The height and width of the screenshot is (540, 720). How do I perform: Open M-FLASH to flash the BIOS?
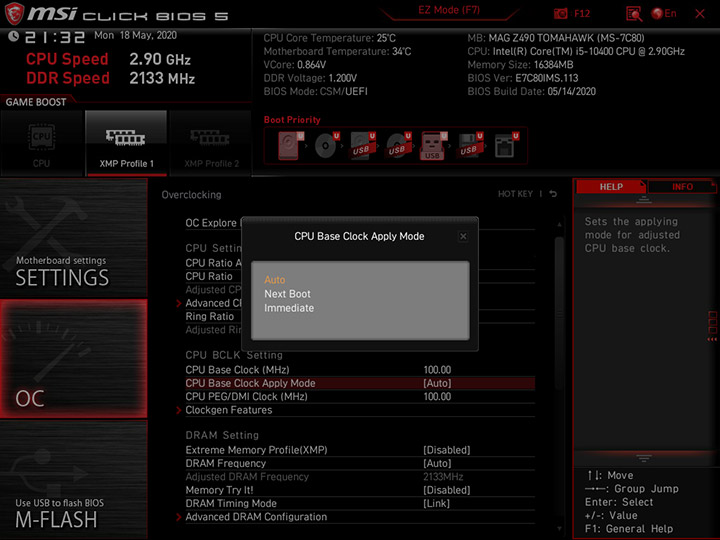tap(73, 479)
